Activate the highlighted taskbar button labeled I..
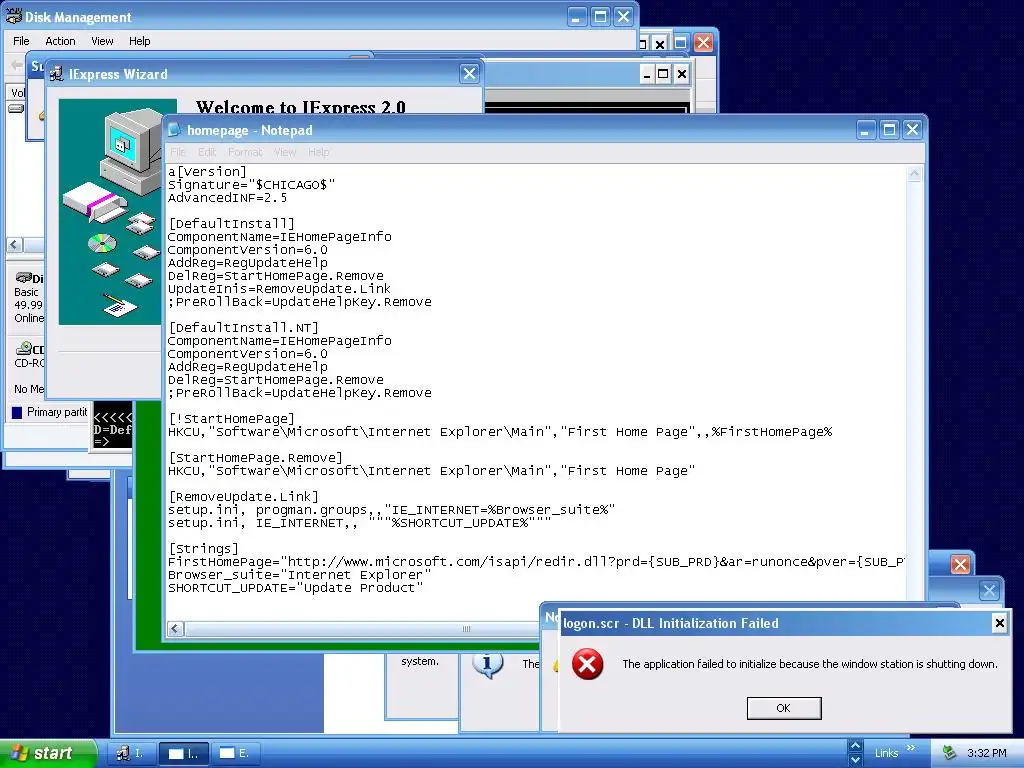Image resolution: width=1024 pixels, height=768 pixels. (x=184, y=753)
